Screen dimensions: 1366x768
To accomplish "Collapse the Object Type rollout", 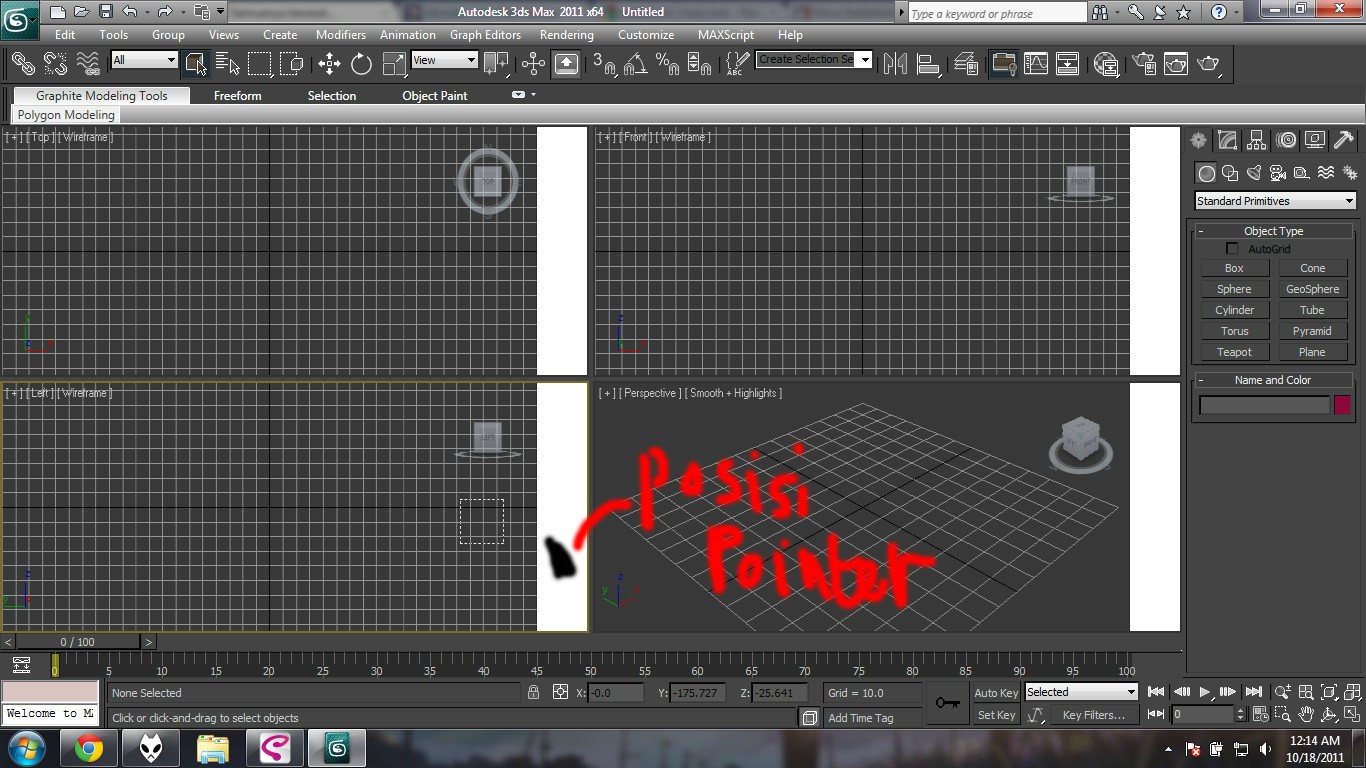I will (x=1273, y=231).
